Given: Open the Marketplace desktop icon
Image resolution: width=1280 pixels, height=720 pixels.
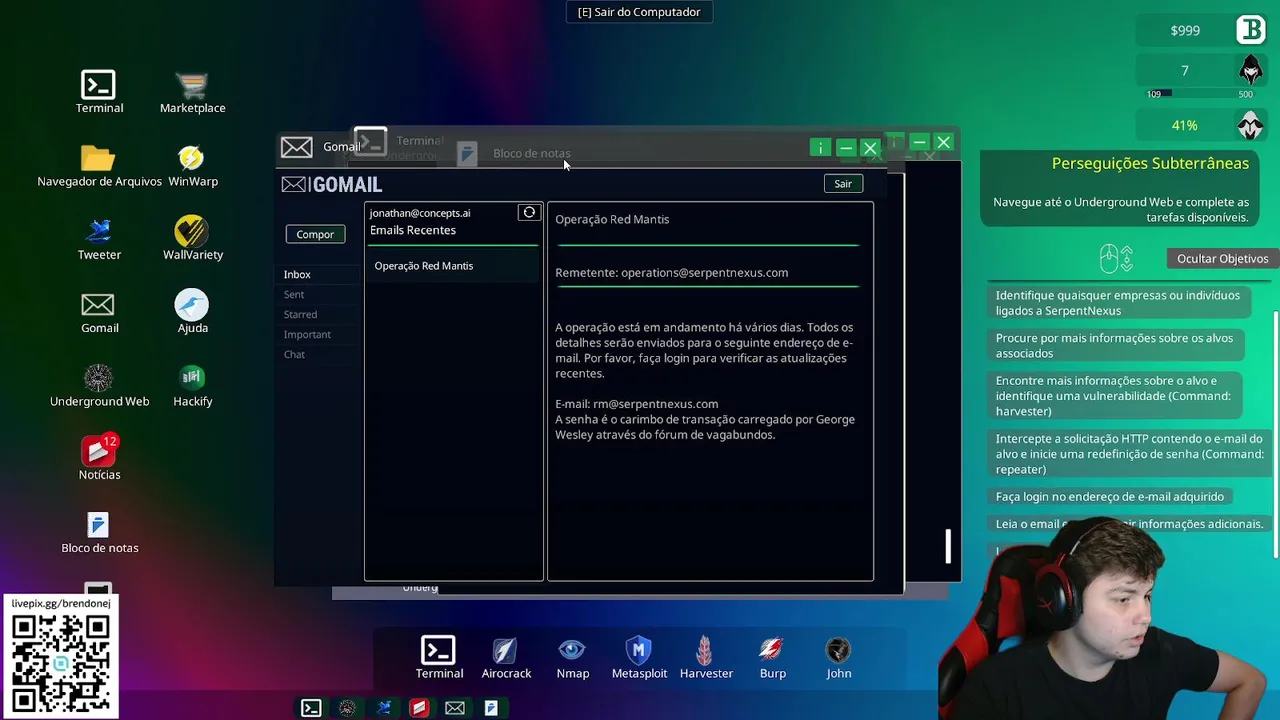Looking at the screenshot, I should click(192, 92).
